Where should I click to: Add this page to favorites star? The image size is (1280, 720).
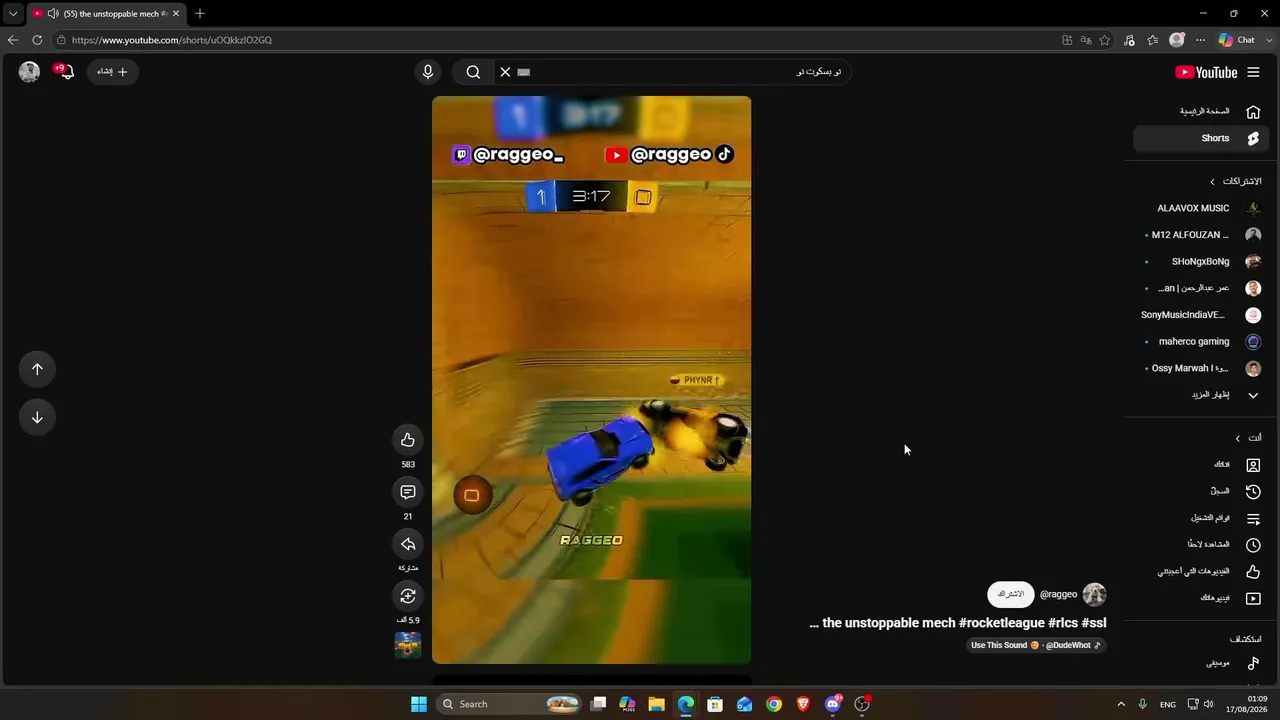click(x=1105, y=40)
